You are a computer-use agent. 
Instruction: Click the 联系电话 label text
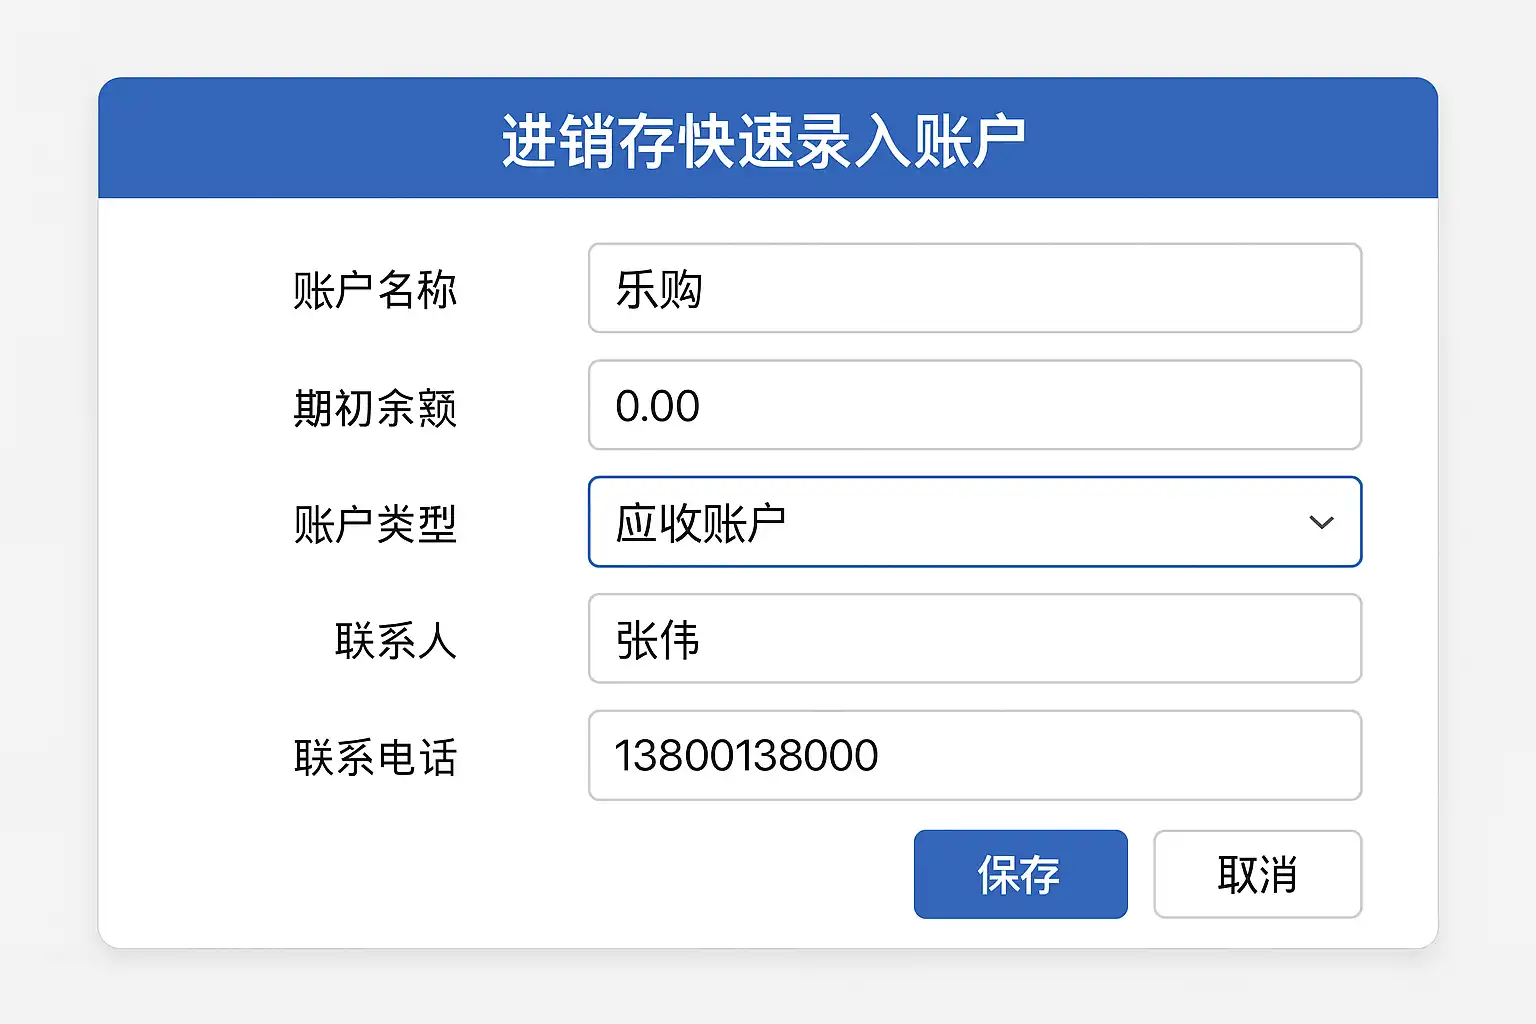(x=375, y=757)
